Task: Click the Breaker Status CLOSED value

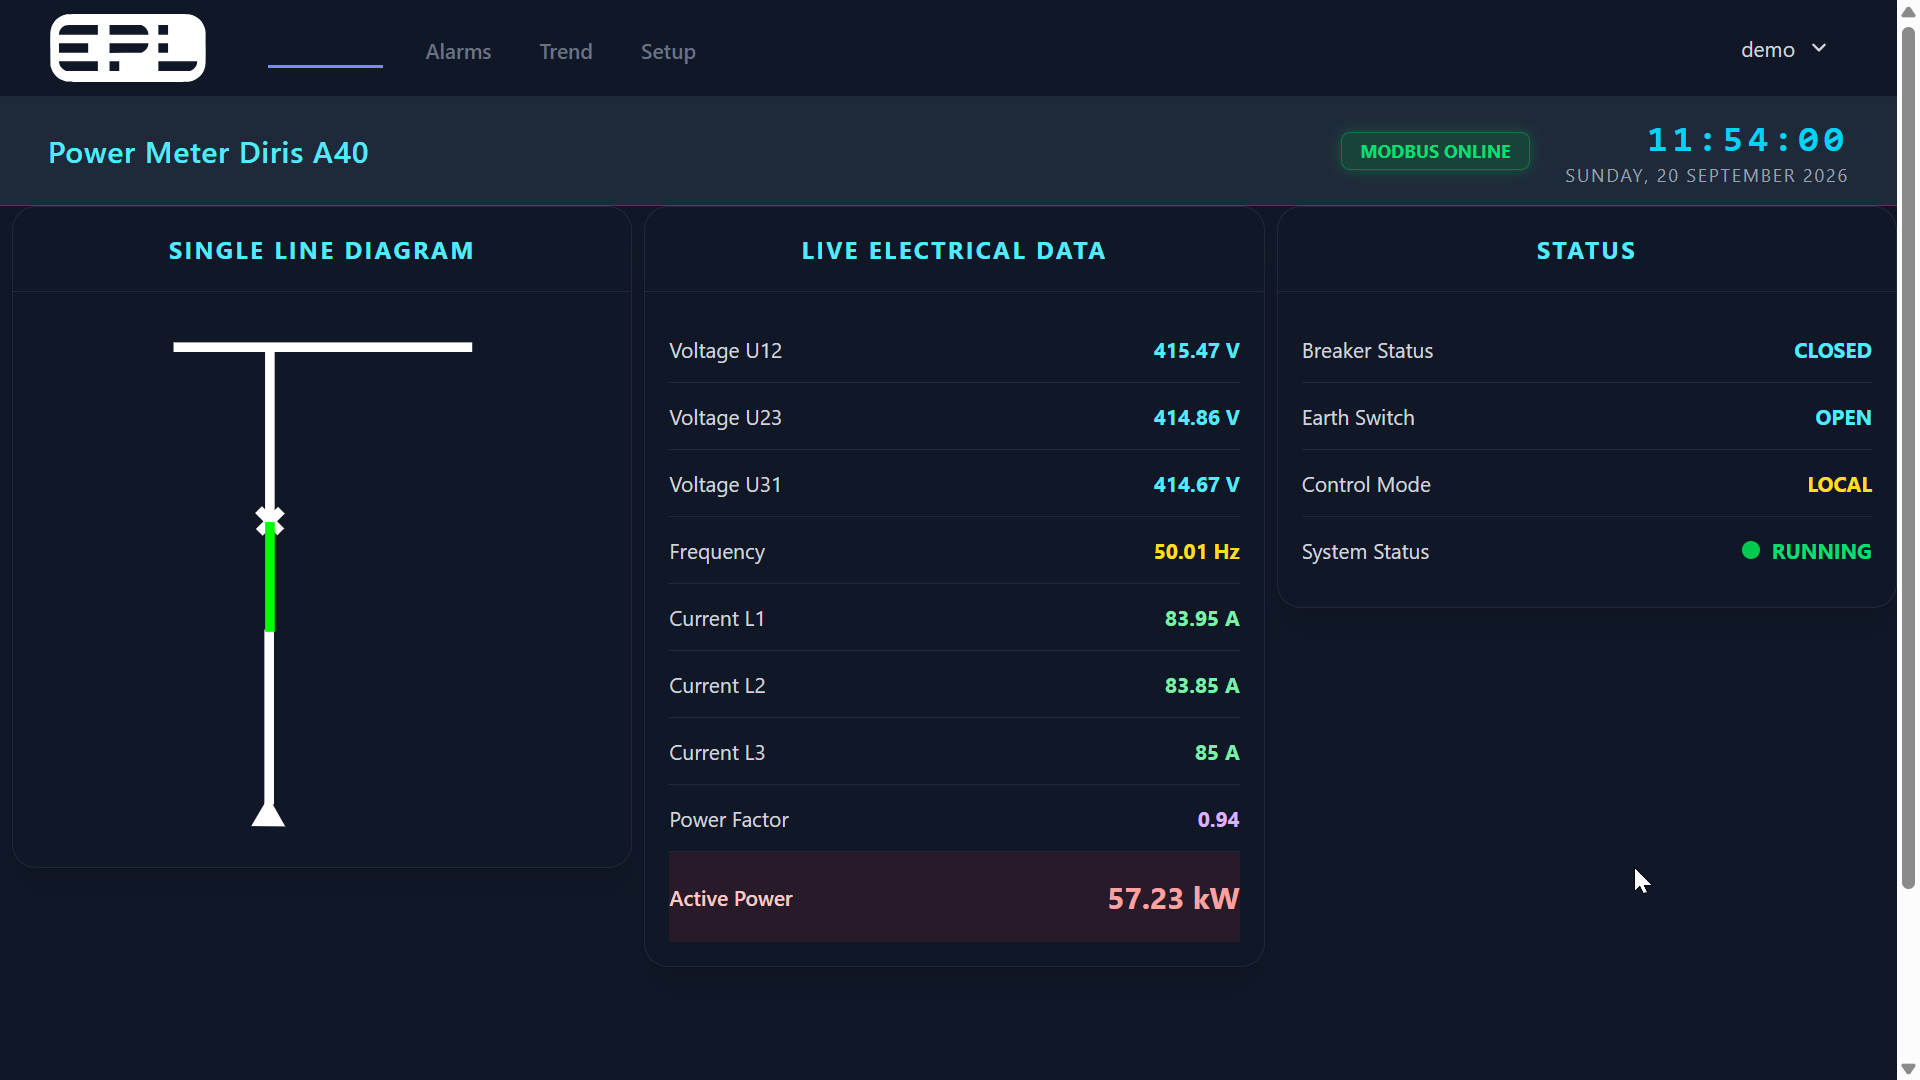Action: [x=1832, y=351]
